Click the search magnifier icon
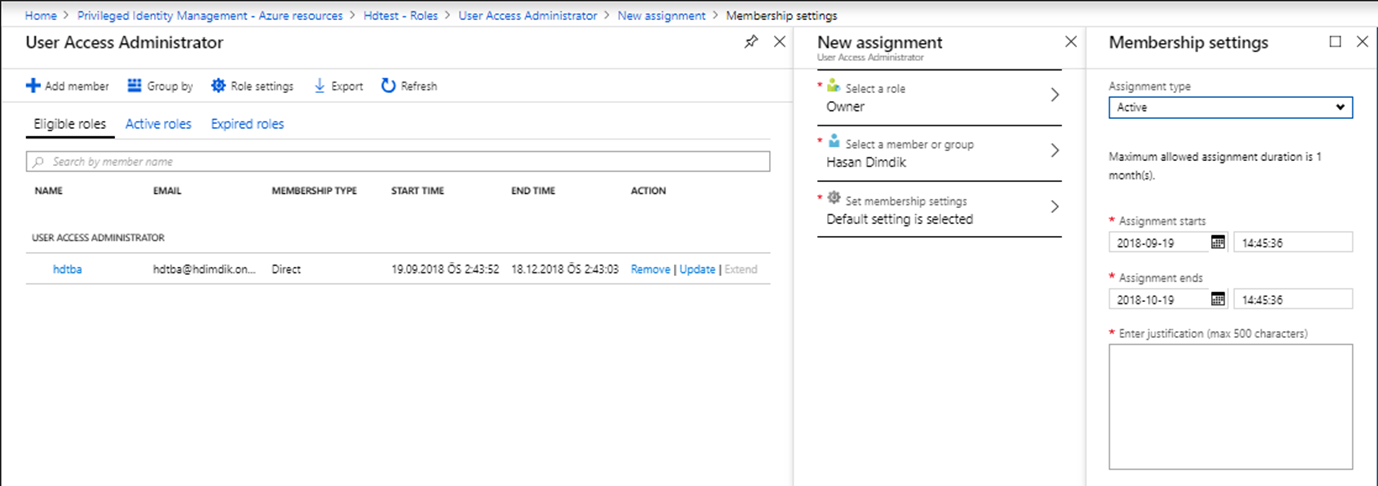The image size is (1378, 486). (38, 162)
